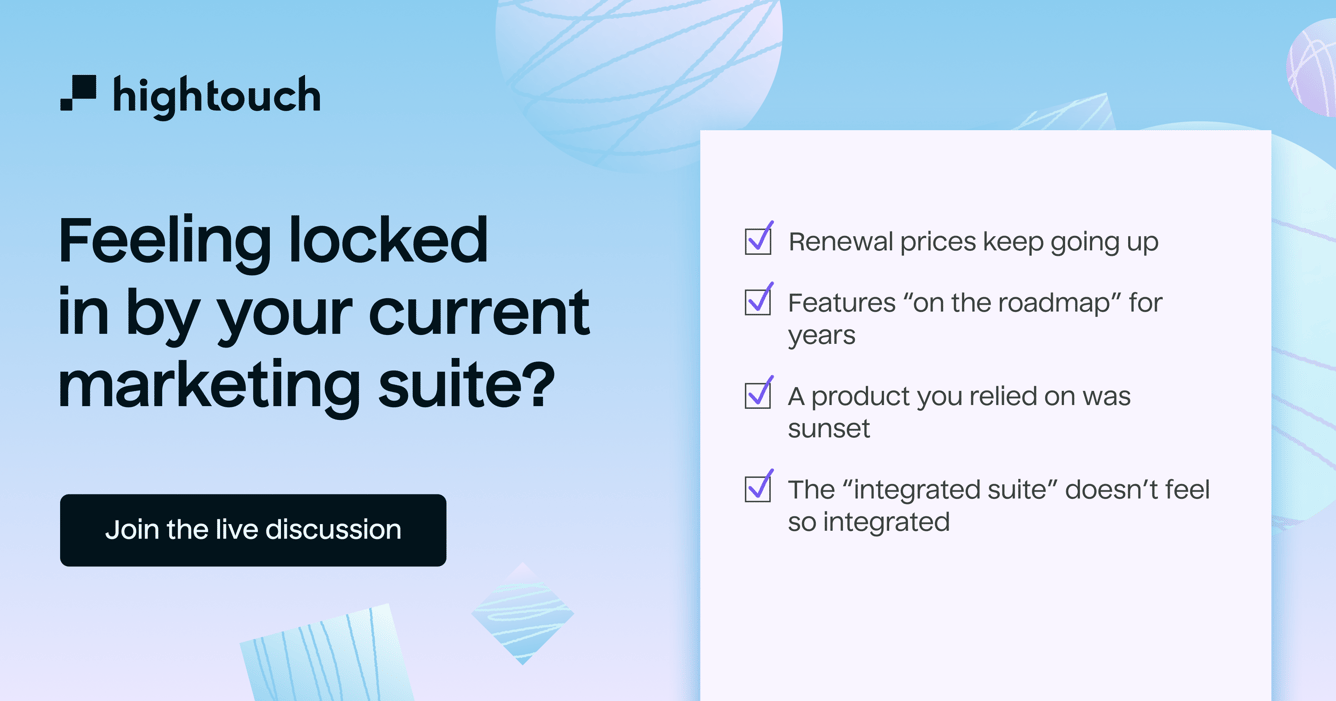The image size is (1336, 701).
Task: Click the large scribbled sphere at top
Action: pyautogui.click(x=639, y=75)
